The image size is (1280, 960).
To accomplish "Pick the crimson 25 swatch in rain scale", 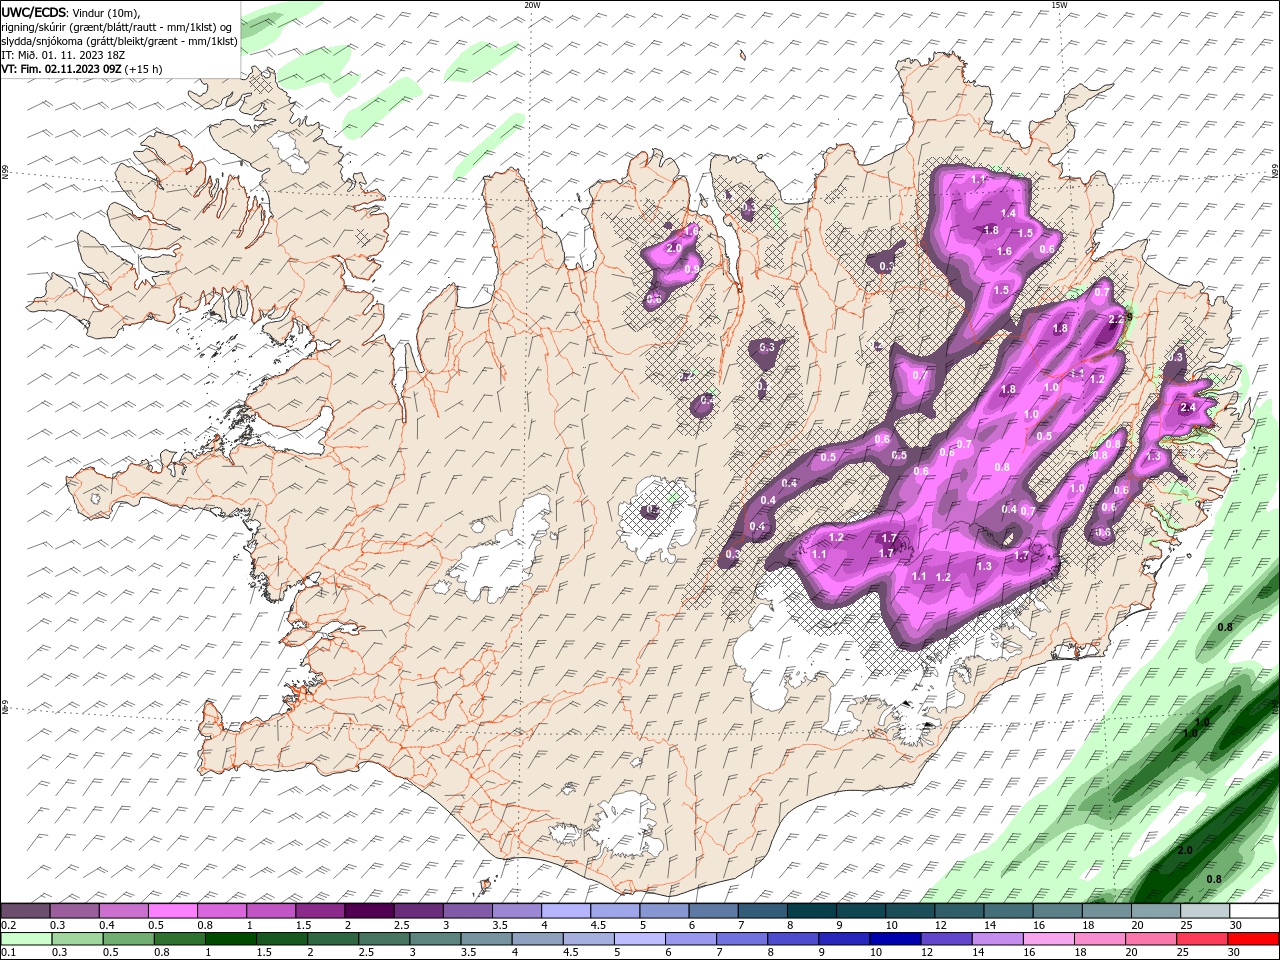I will tap(1201, 939).
